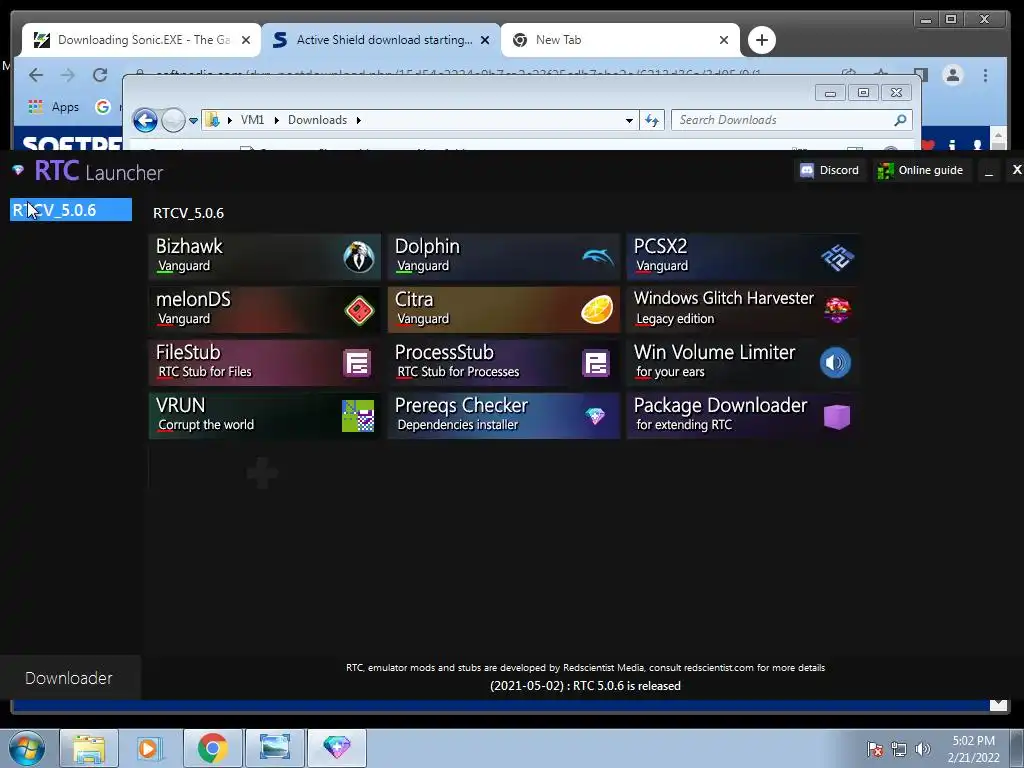The height and width of the screenshot is (768, 1024).
Task: Click the Search Downloads input field
Action: (x=792, y=120)
